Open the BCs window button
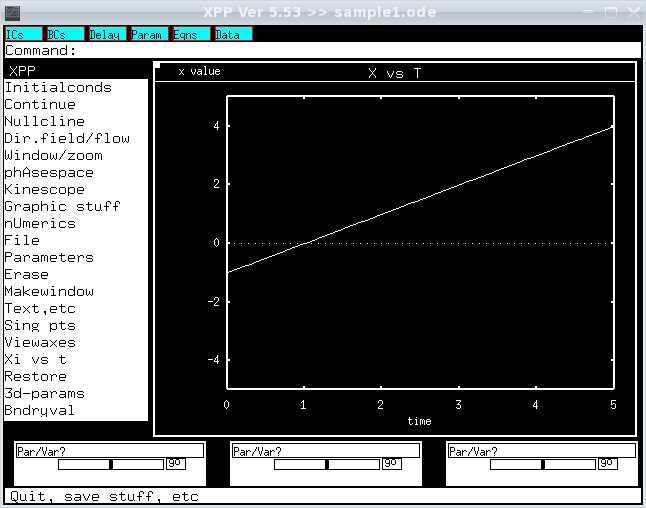The image size is (646, 508). click(x=66, y=34)
